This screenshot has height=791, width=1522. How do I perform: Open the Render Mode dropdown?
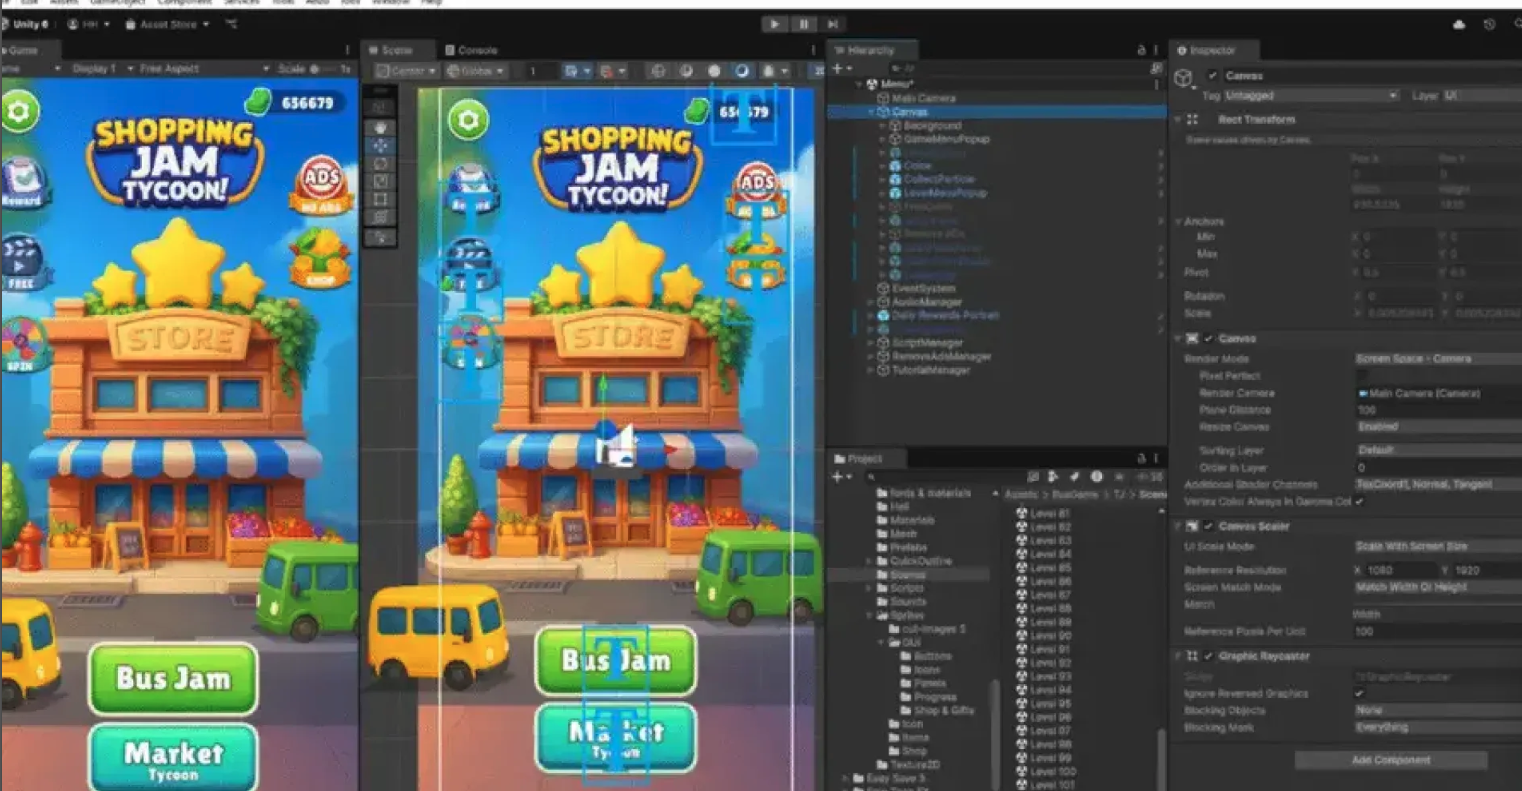pos(1438,358)
